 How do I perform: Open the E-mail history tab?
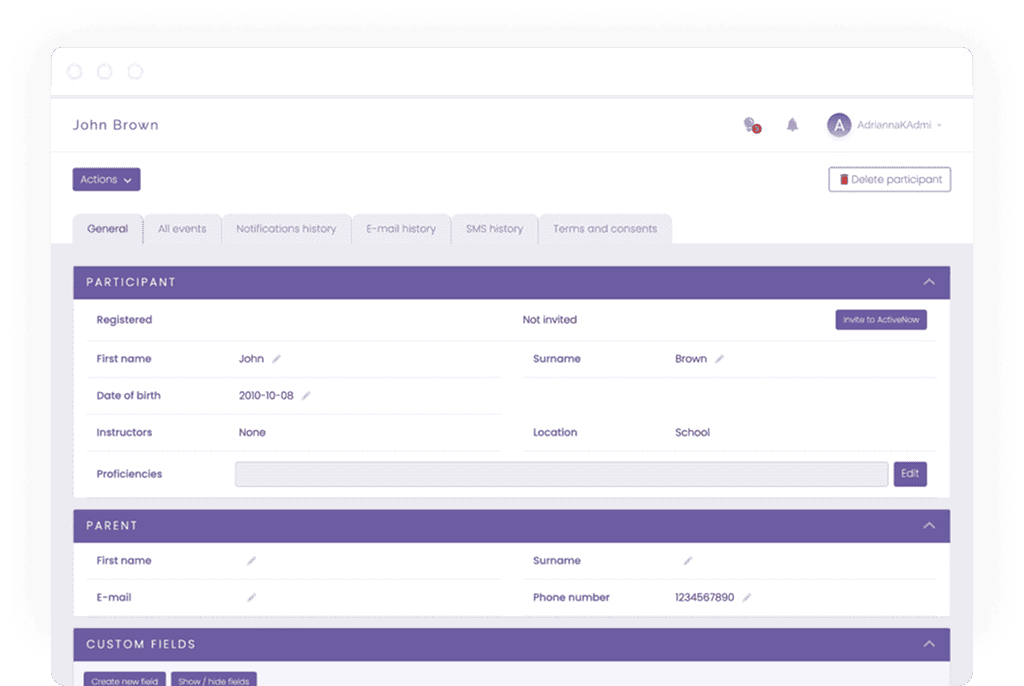[401, 229]
